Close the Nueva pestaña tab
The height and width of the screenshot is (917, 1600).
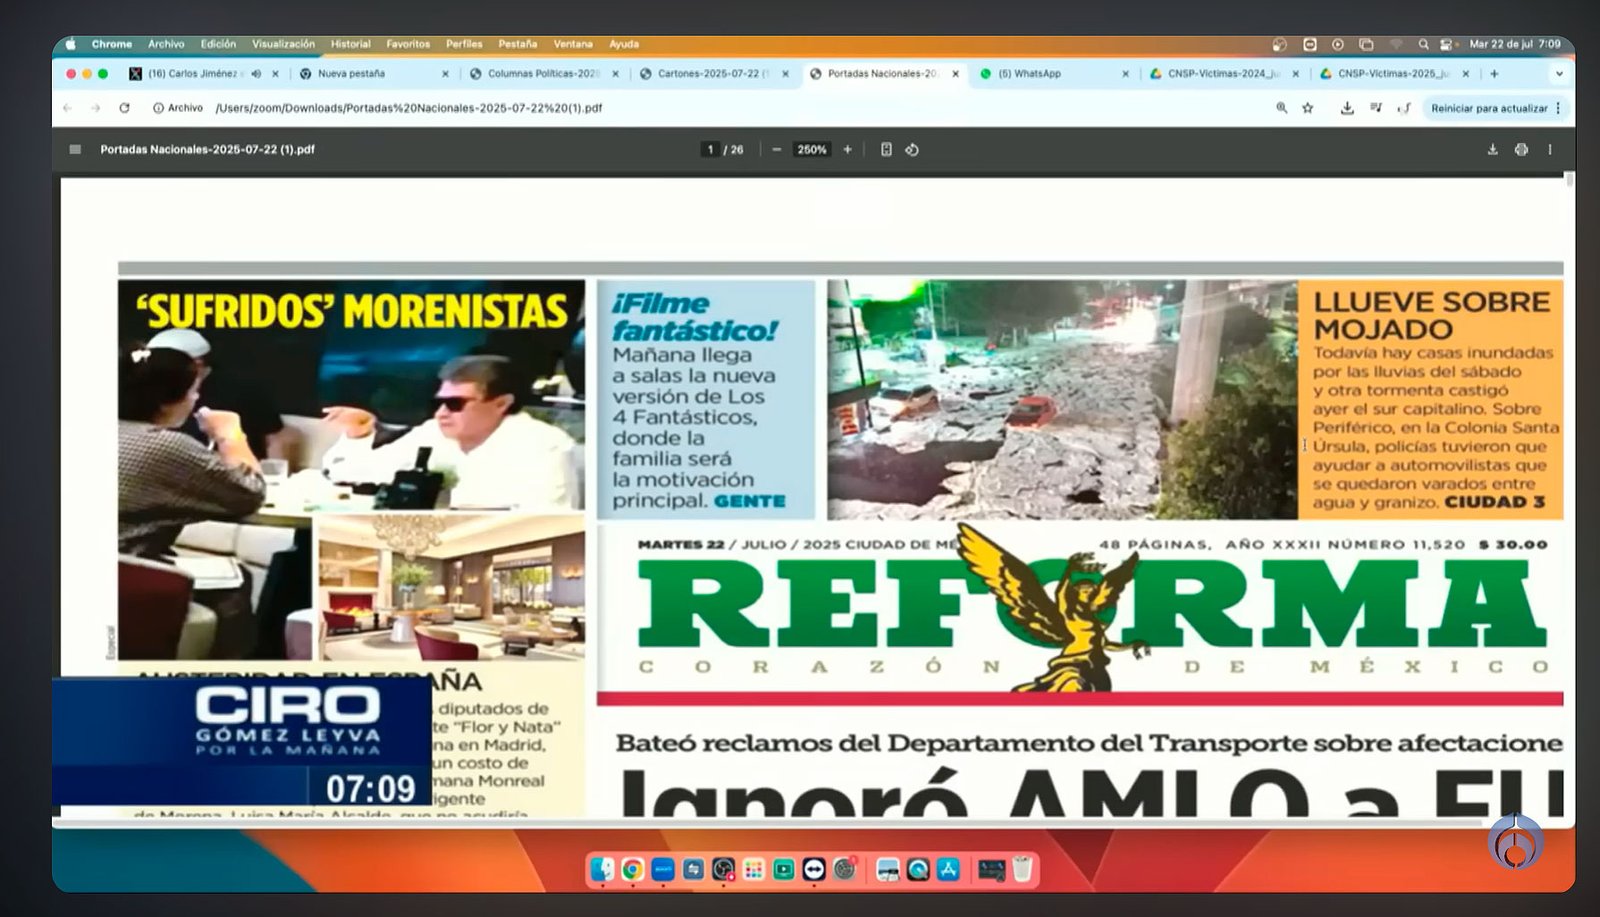pyautogui.click(x=445, y=74)
